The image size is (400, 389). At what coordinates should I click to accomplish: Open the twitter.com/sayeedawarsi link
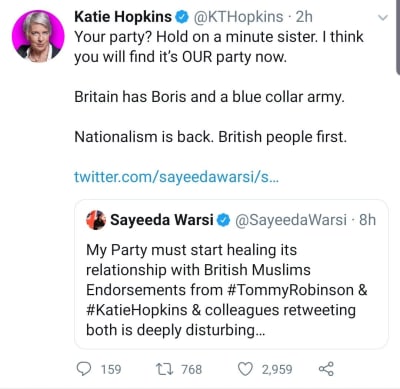click(x=176, y=177)
